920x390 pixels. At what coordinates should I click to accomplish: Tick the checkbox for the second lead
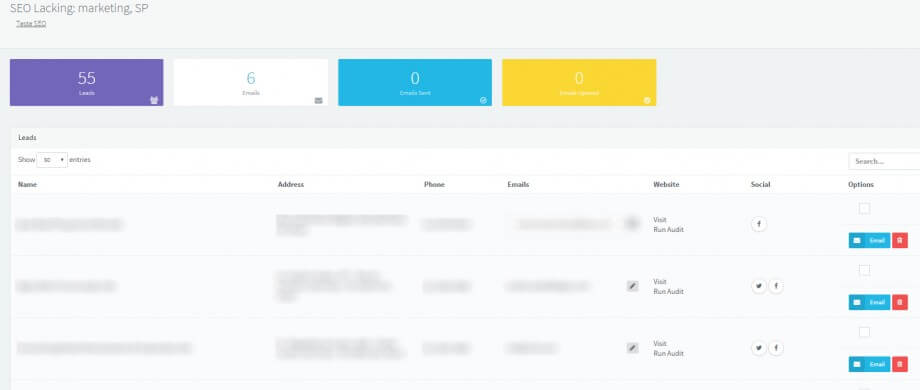click(x=864, y=270)
